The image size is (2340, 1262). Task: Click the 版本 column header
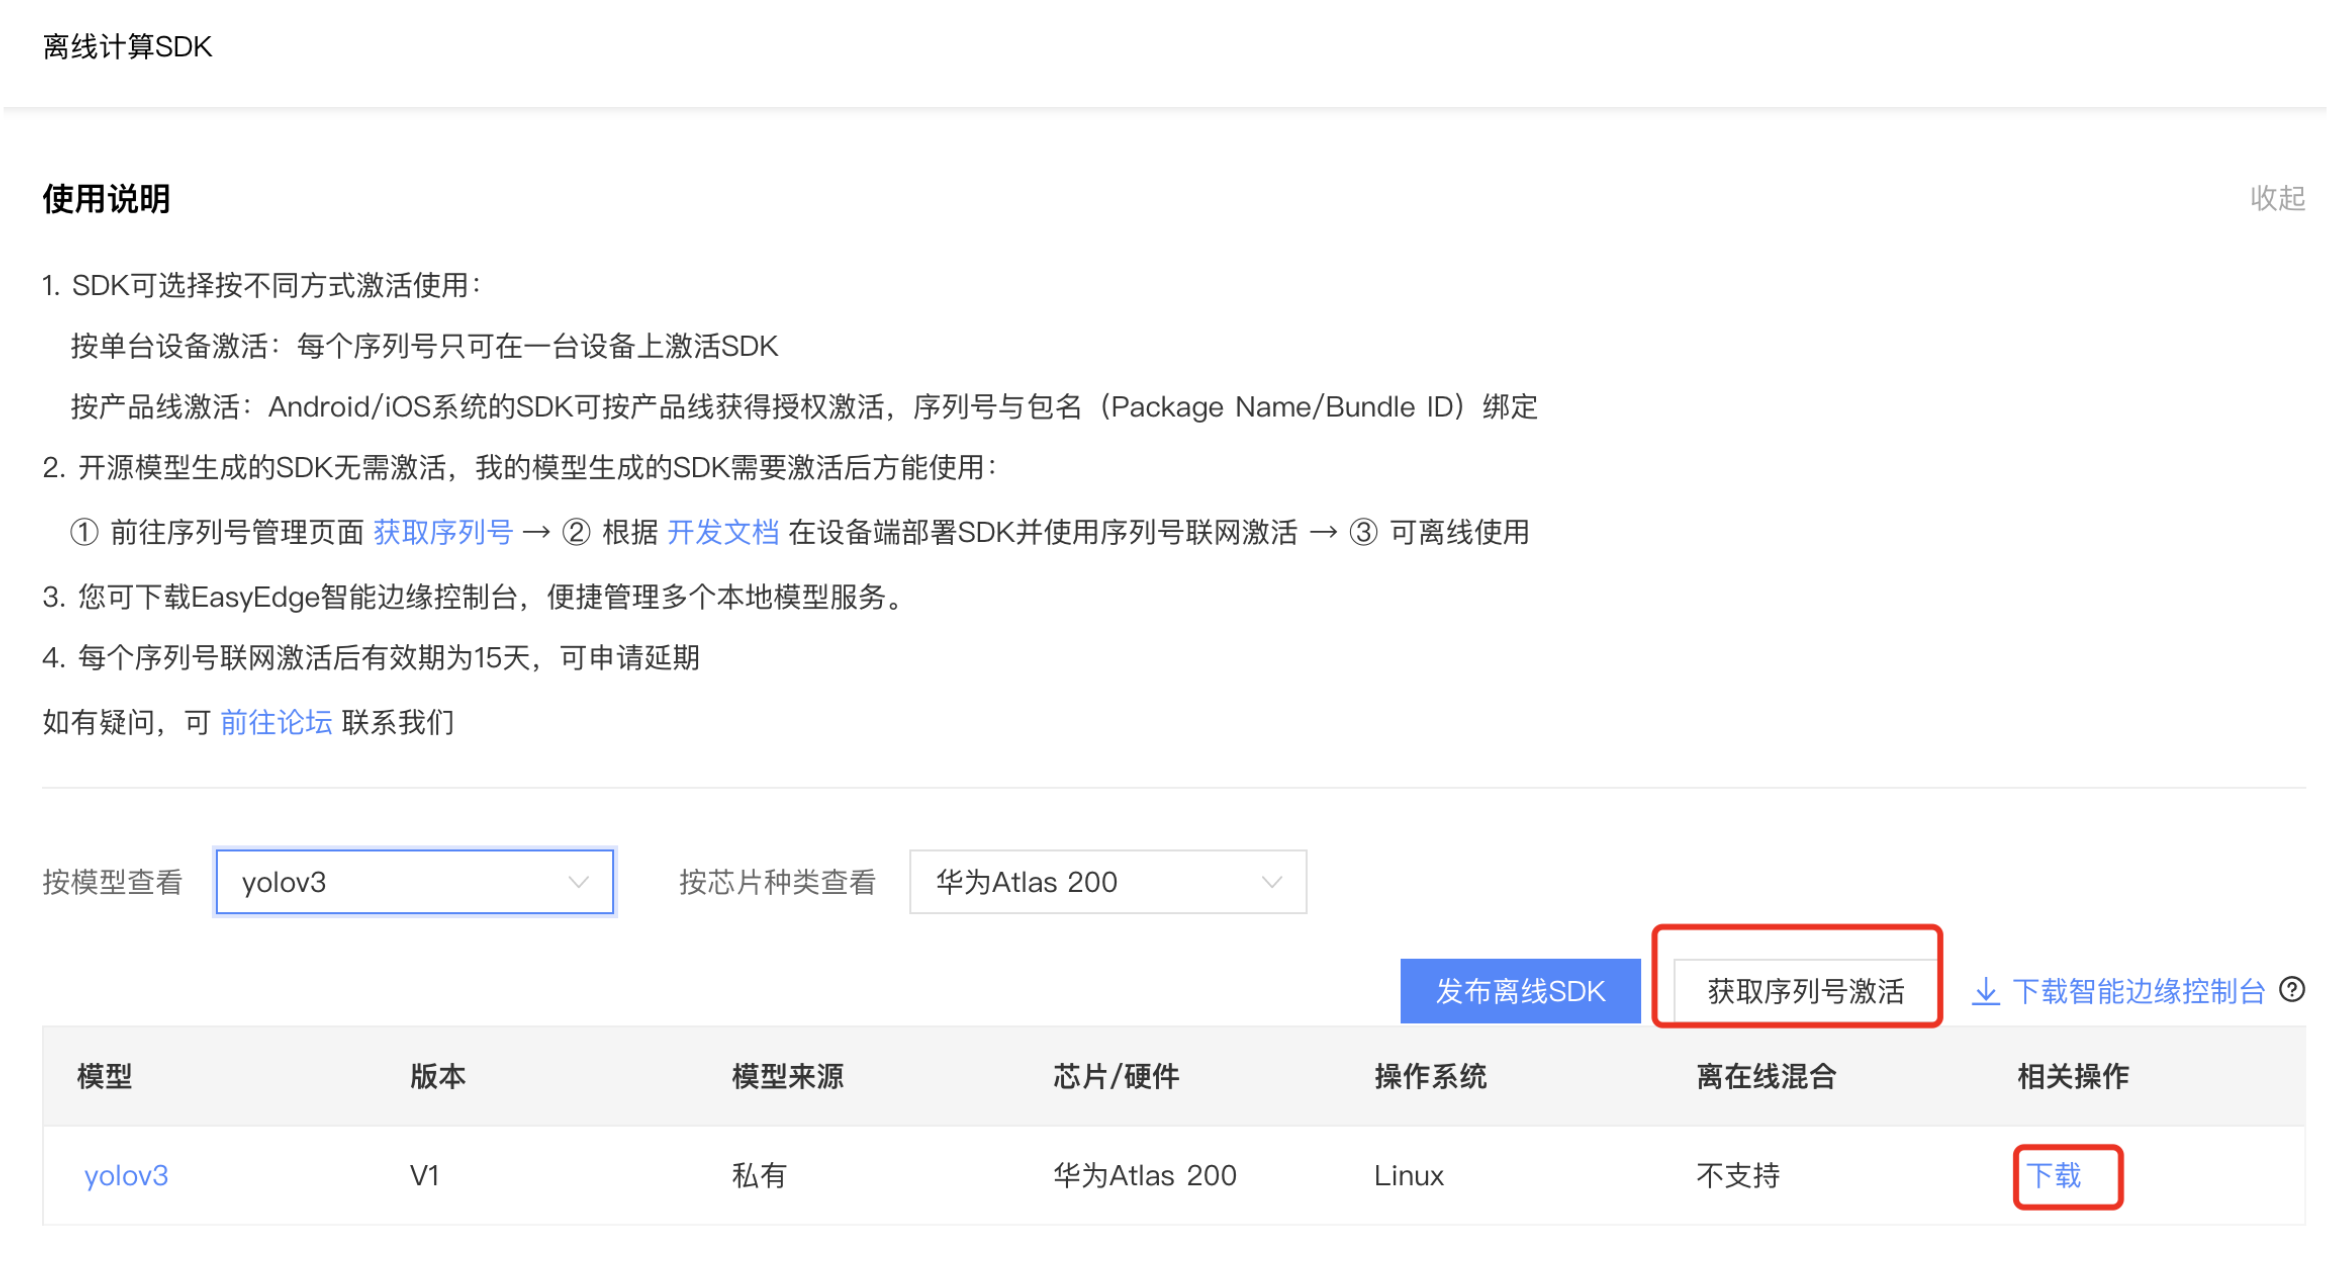click(437, 1076)
